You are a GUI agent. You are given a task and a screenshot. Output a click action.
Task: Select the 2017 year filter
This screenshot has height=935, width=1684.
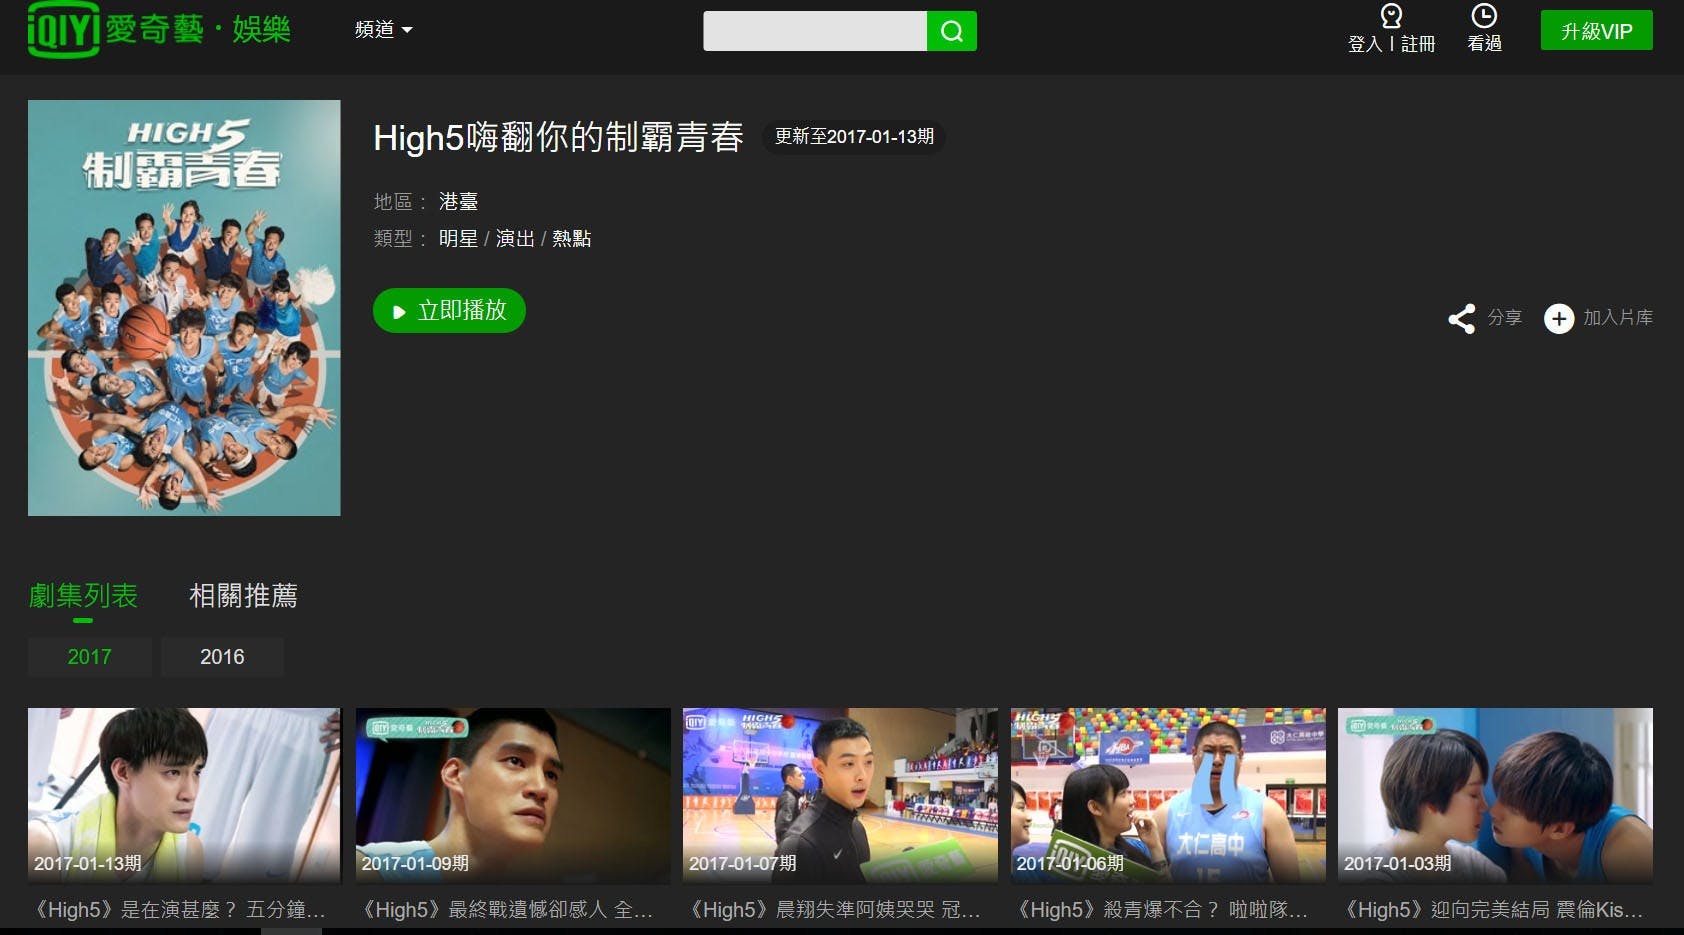90,657
